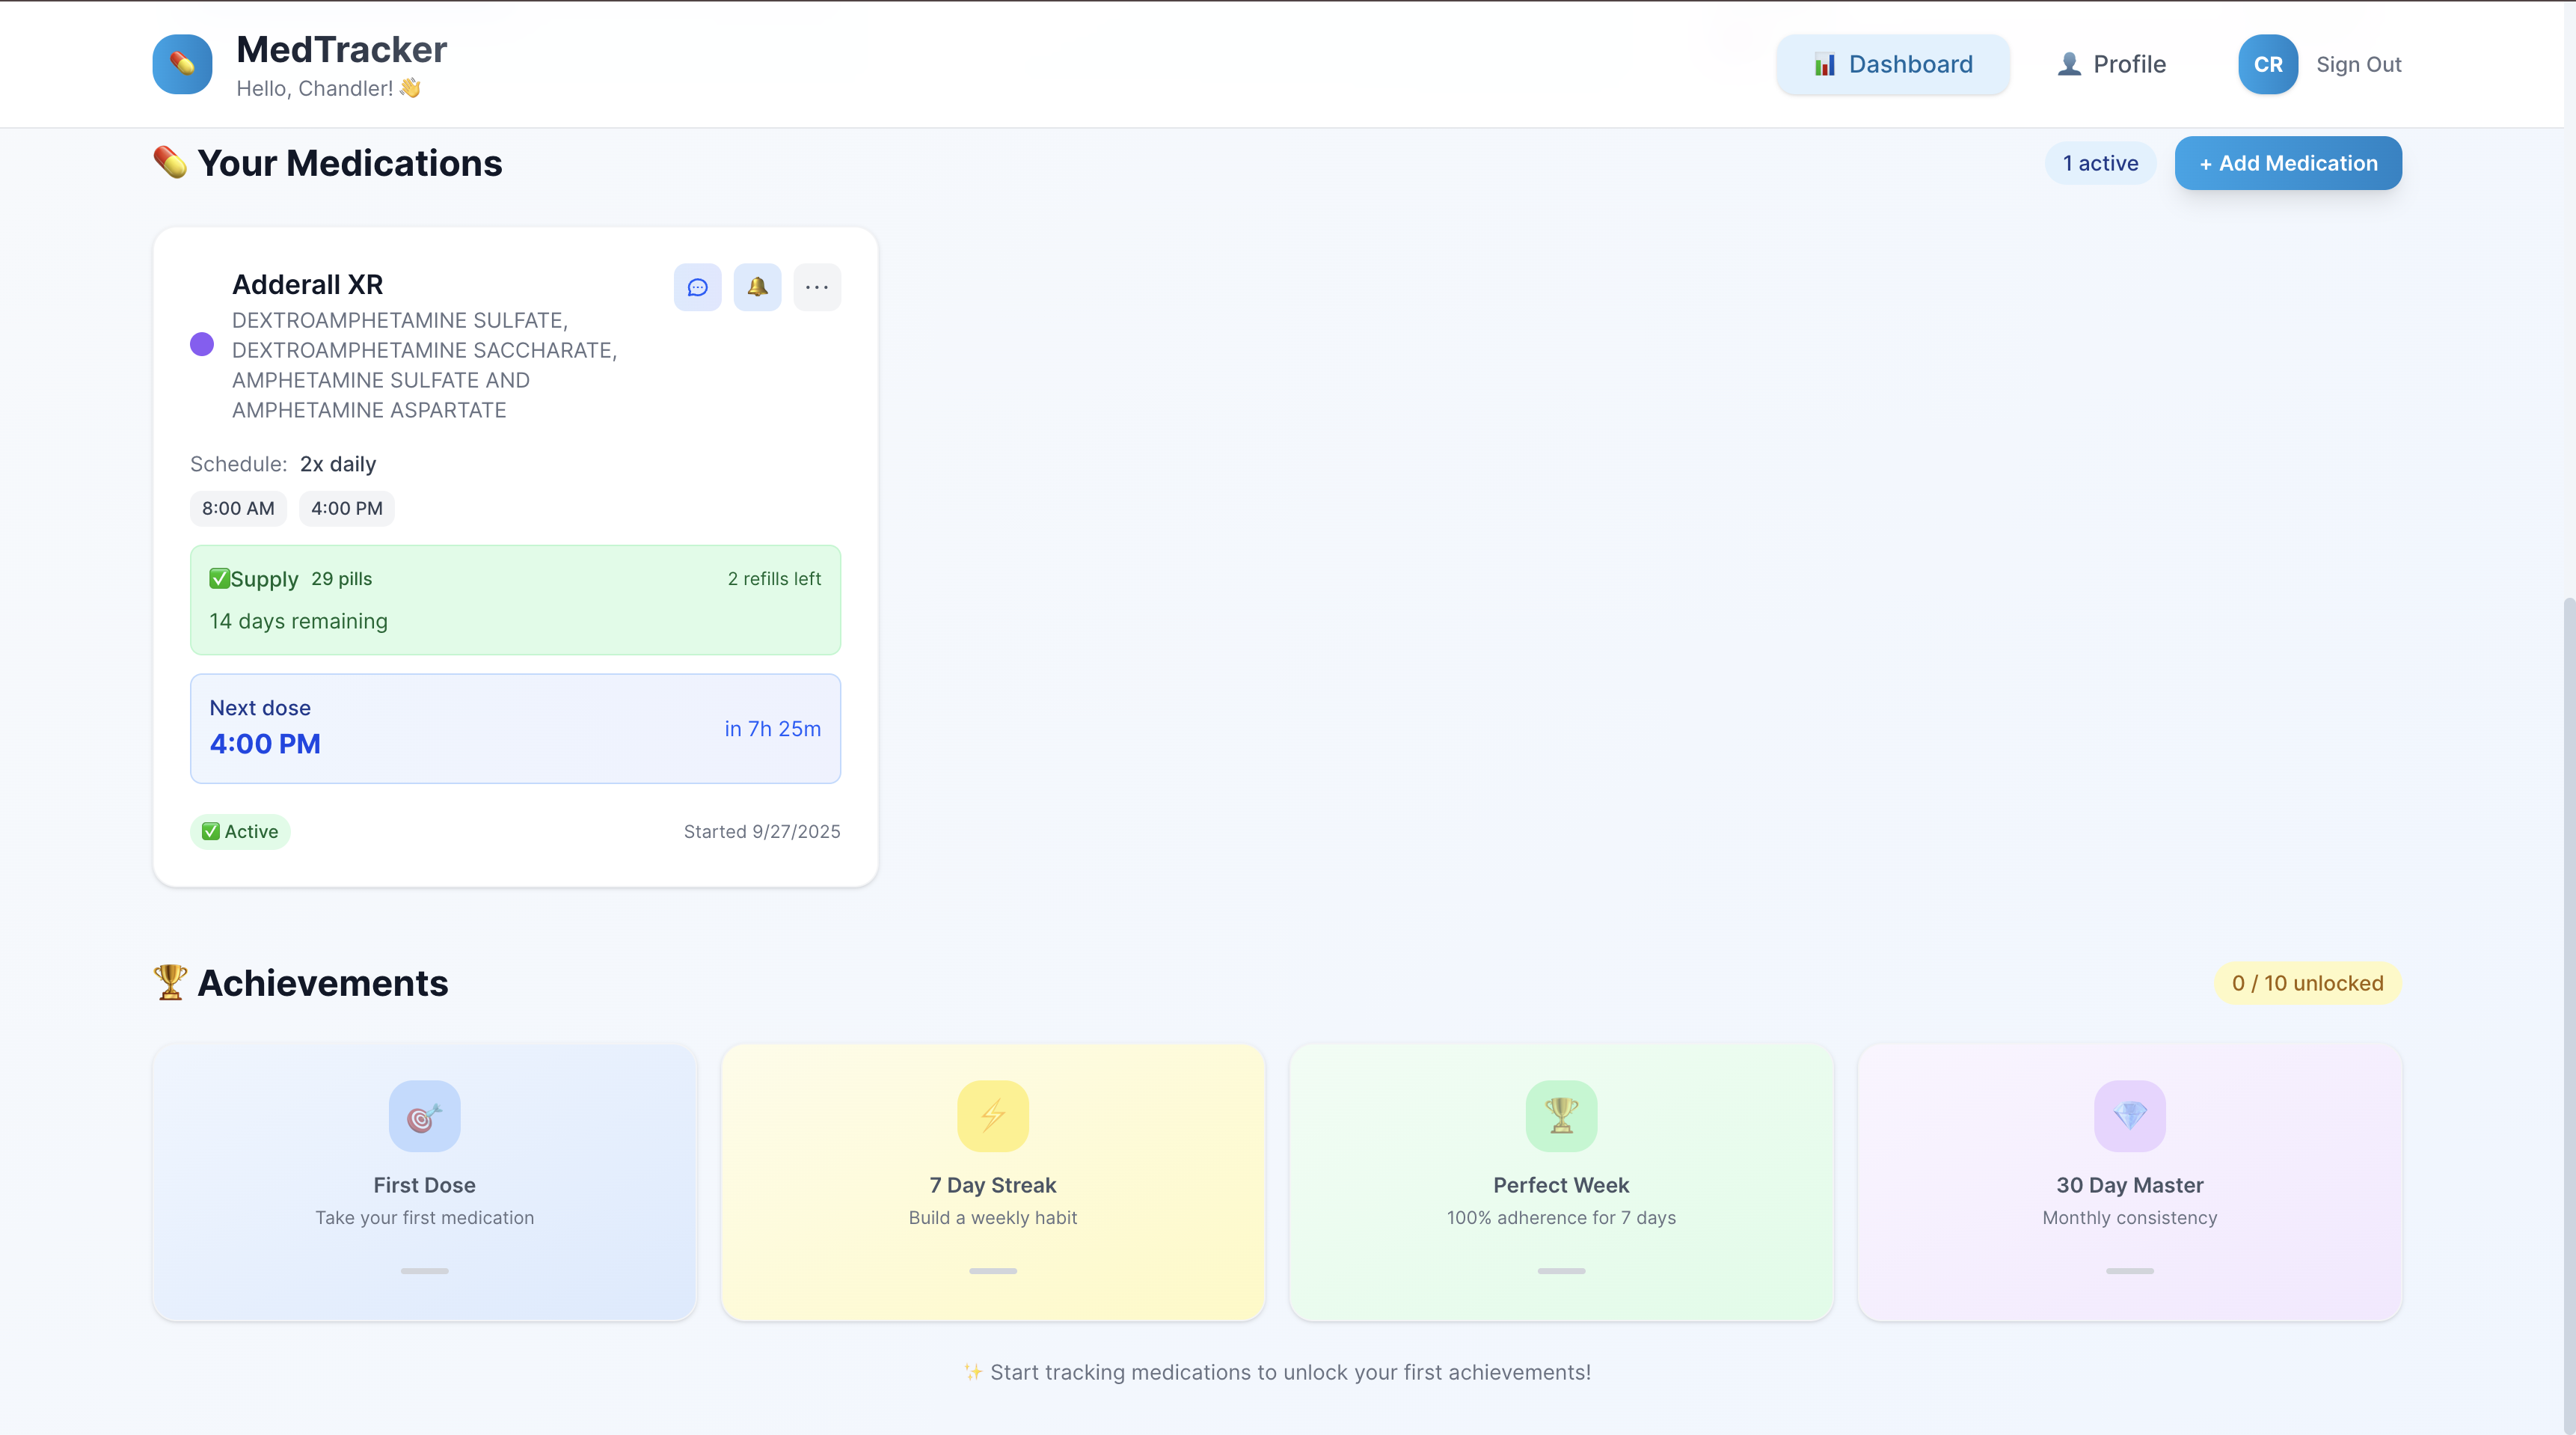Click the Perfect Week trophy icon

coord(1561,1116)
